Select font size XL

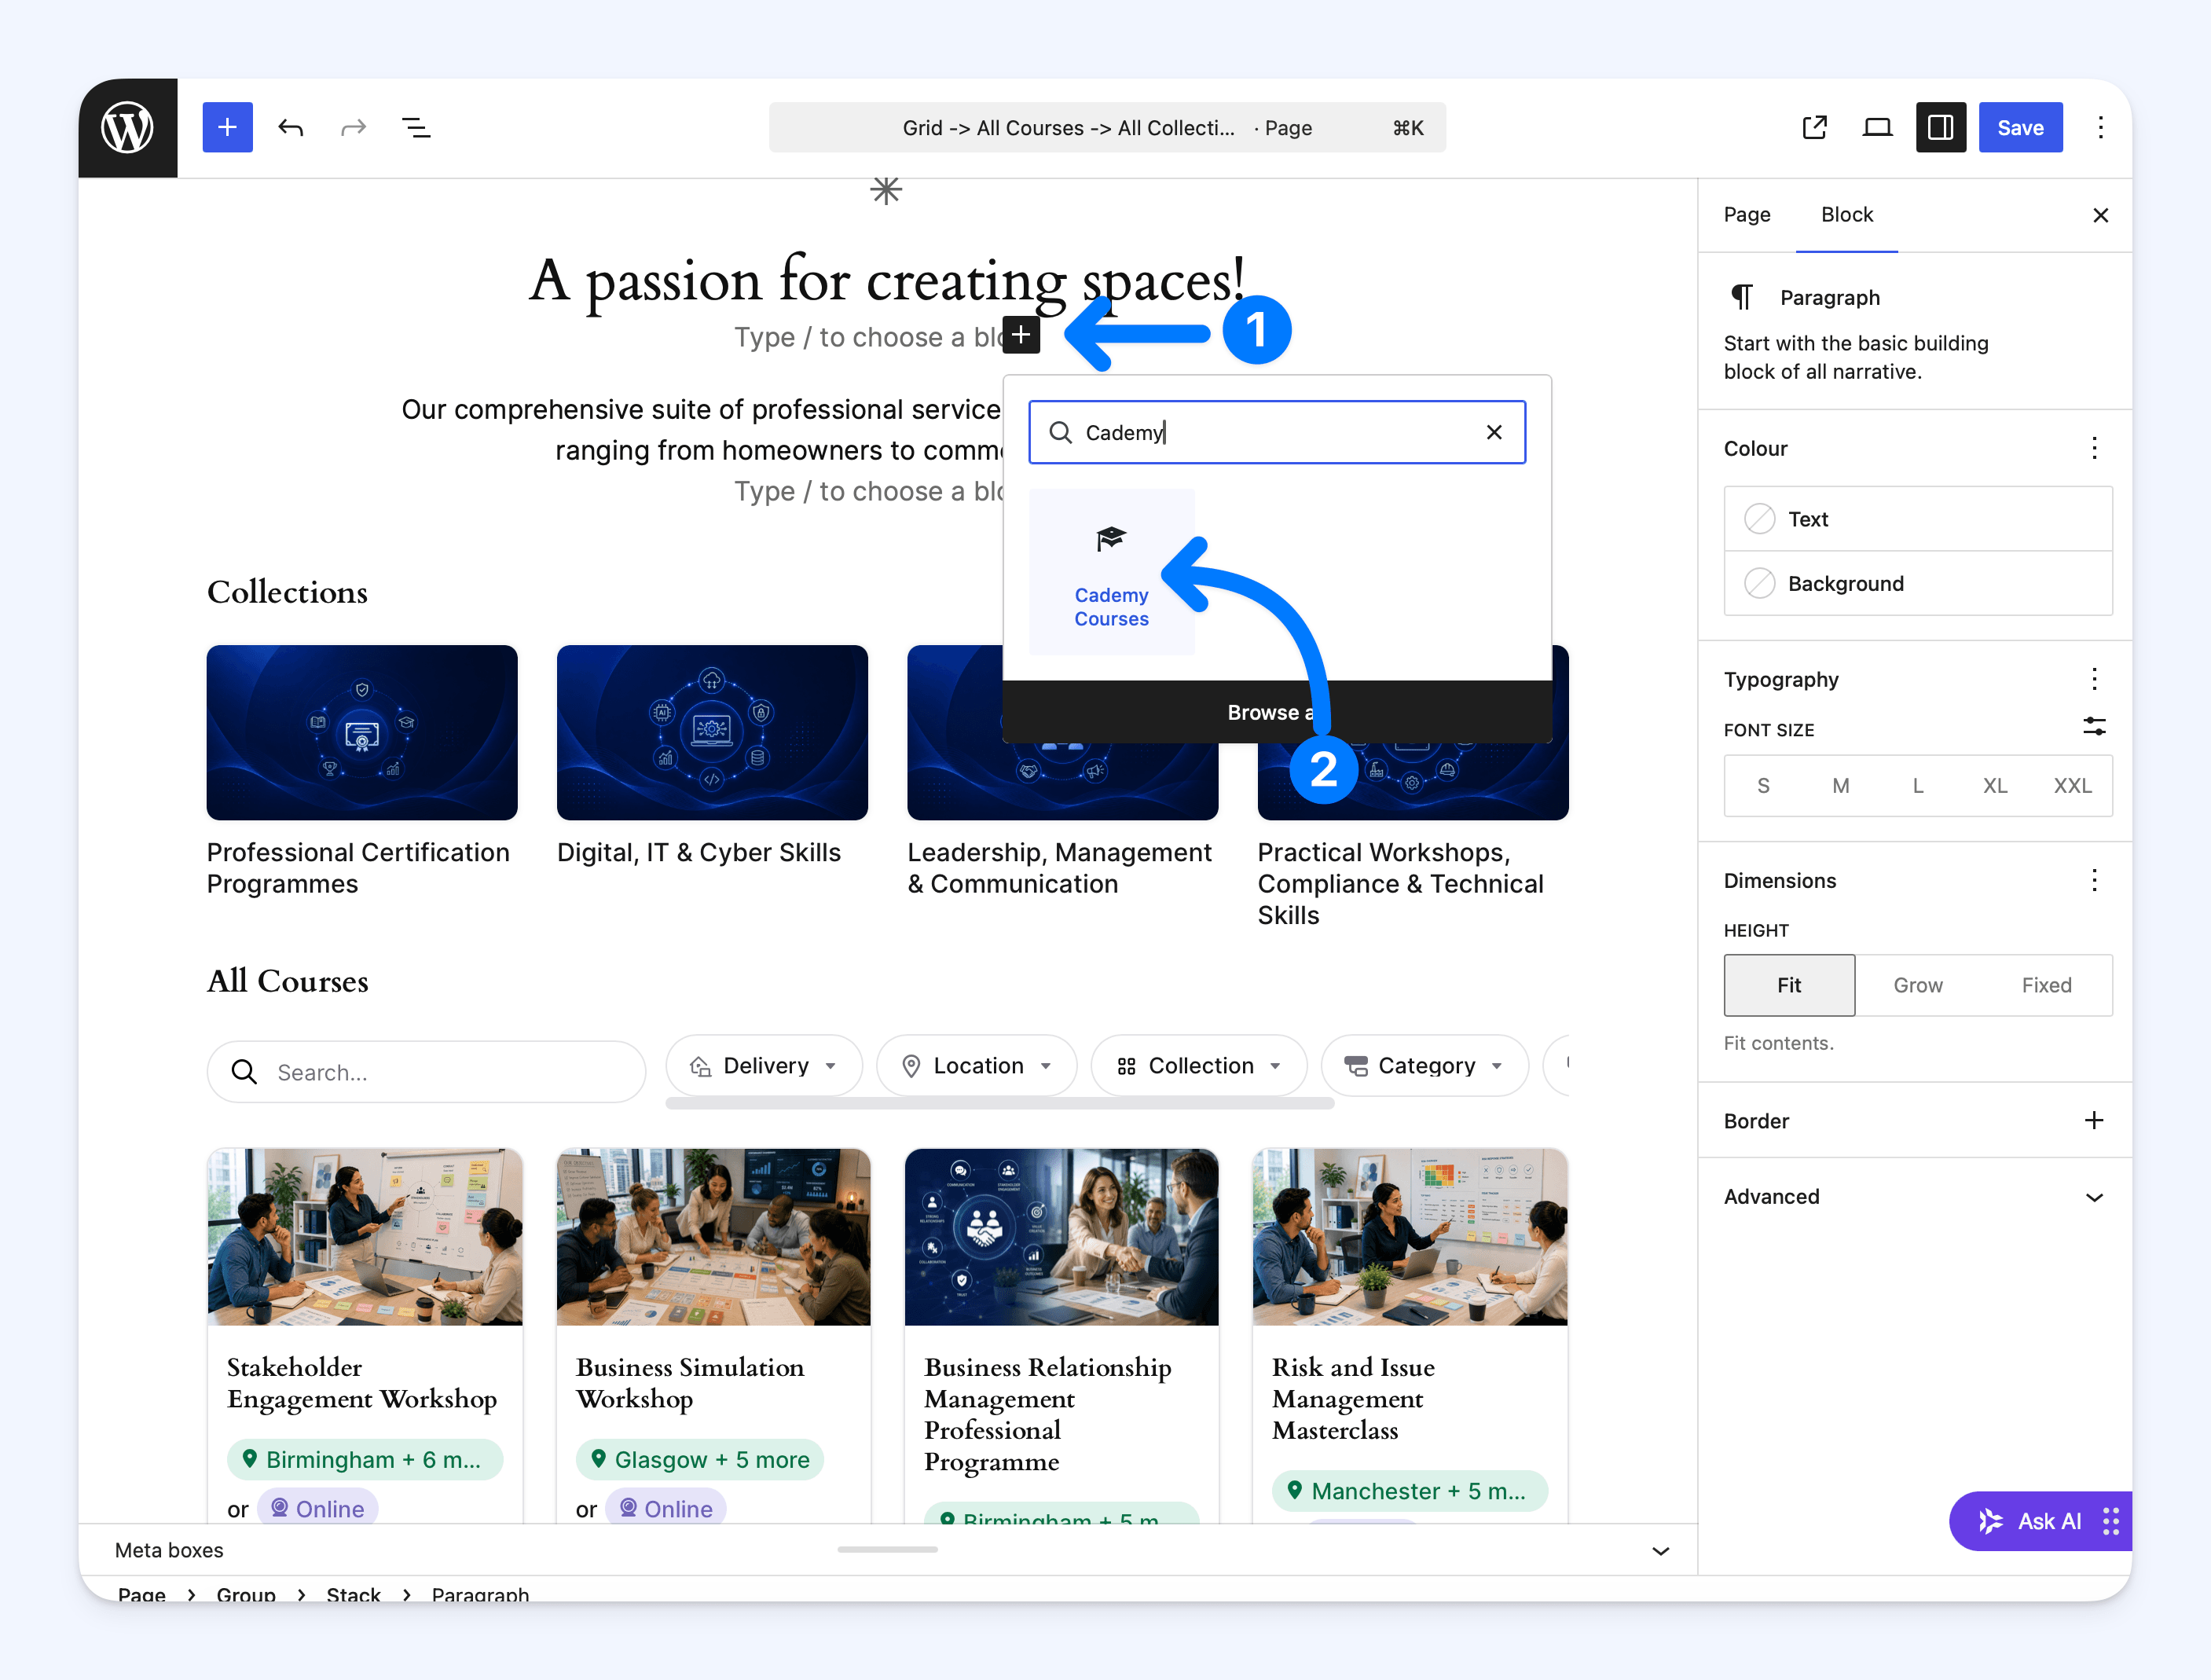[1995, 786]
